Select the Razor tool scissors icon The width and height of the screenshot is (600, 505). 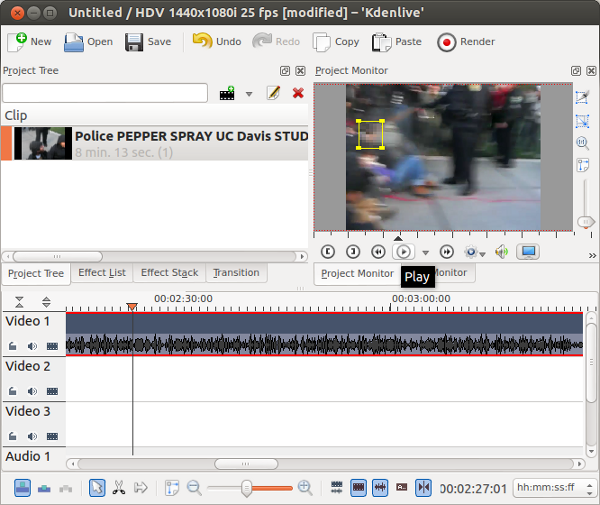pyautogui.click(x=119, y=488)
